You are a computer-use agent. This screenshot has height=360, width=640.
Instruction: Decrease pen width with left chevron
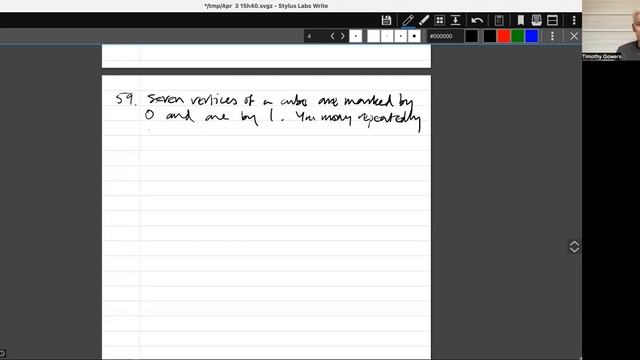coord(332,36)
